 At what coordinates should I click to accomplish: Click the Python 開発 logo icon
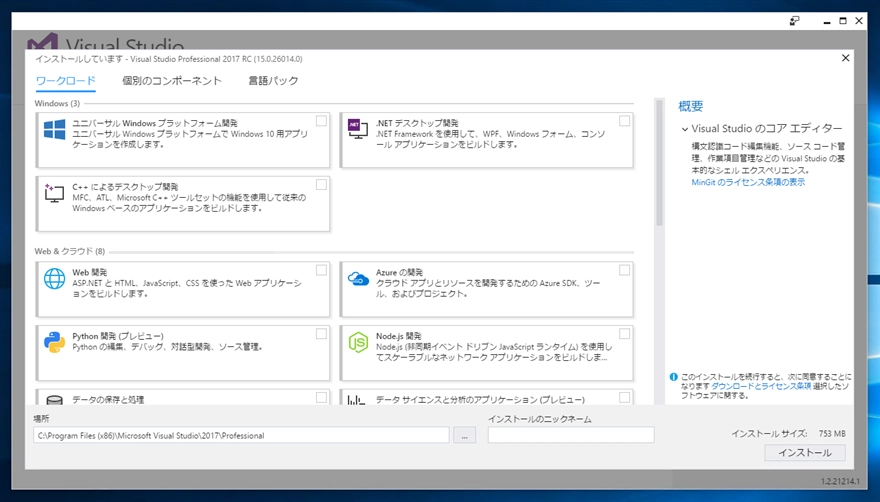pyautogui.click(x=54, y=342)
